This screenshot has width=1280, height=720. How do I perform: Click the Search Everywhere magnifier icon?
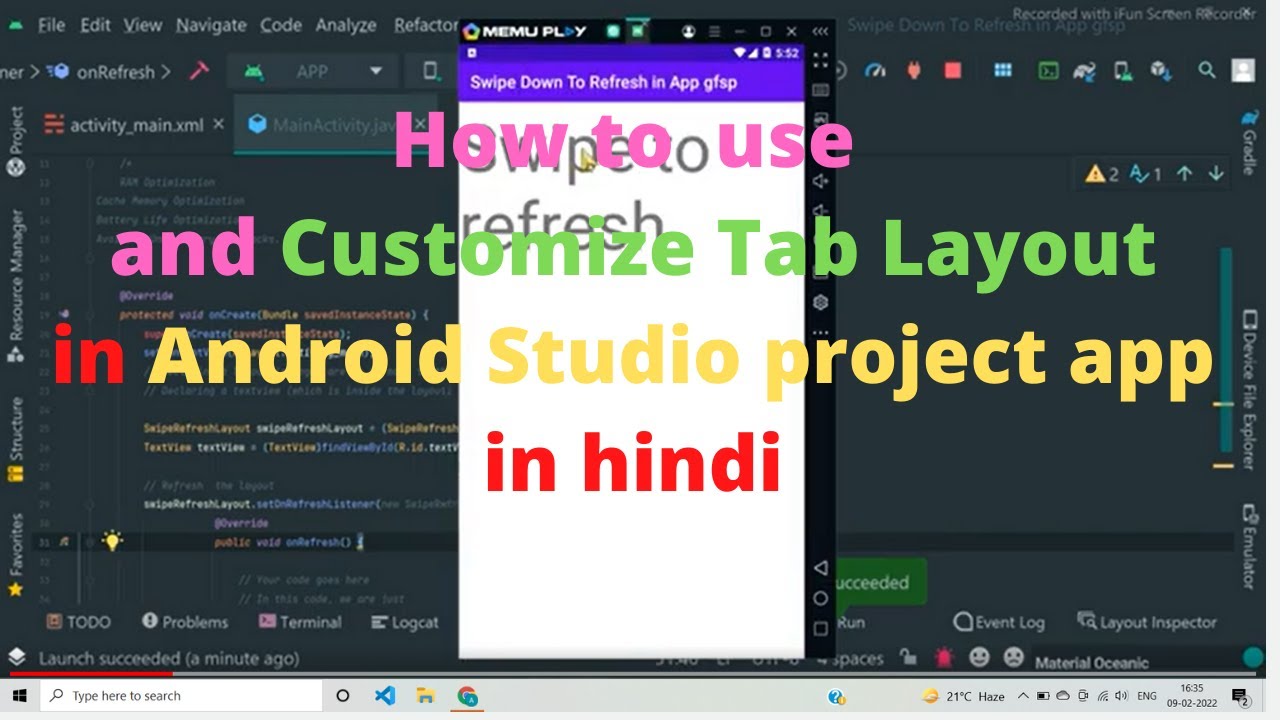tap(1207, 70)
